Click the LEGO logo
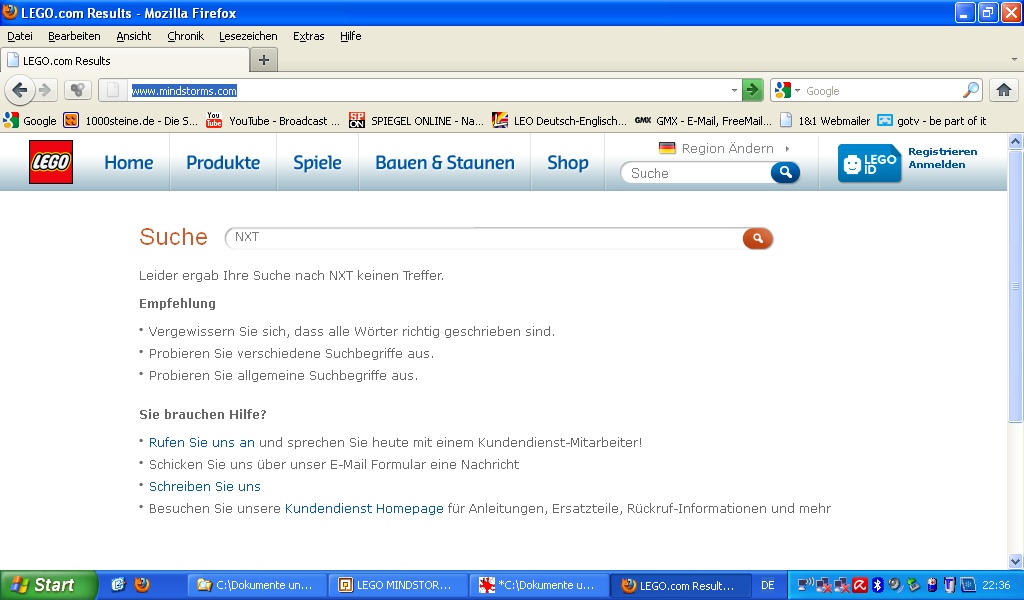The height and width of the screenshot is (600, 1024). 50,163
